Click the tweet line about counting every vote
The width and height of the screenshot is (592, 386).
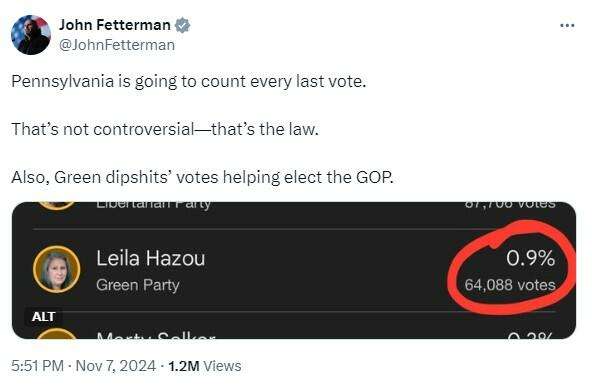tap(189, 82)
